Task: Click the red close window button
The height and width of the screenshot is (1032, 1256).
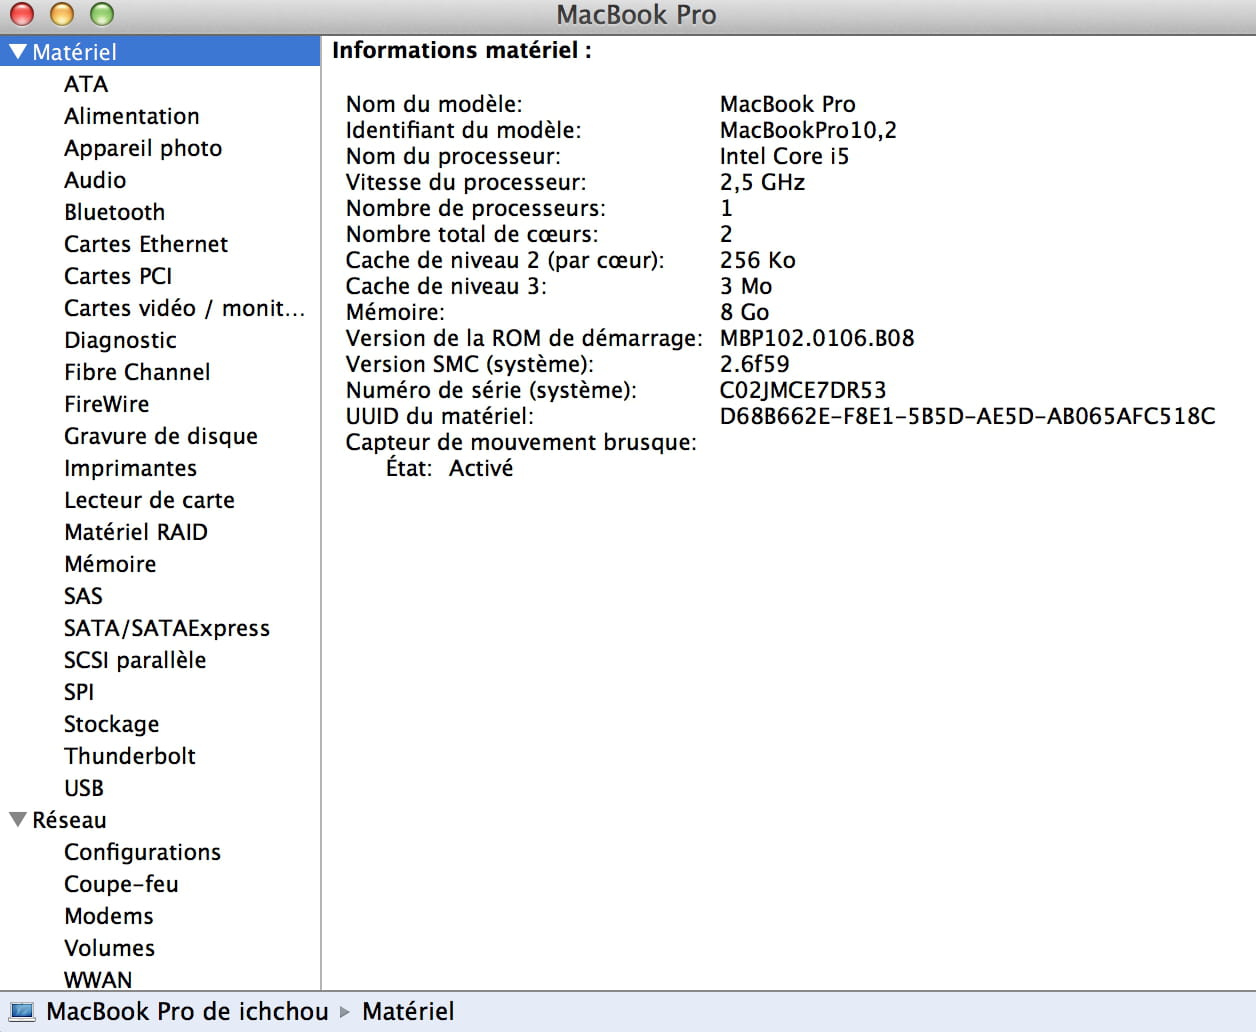Action: click(22, 14)
